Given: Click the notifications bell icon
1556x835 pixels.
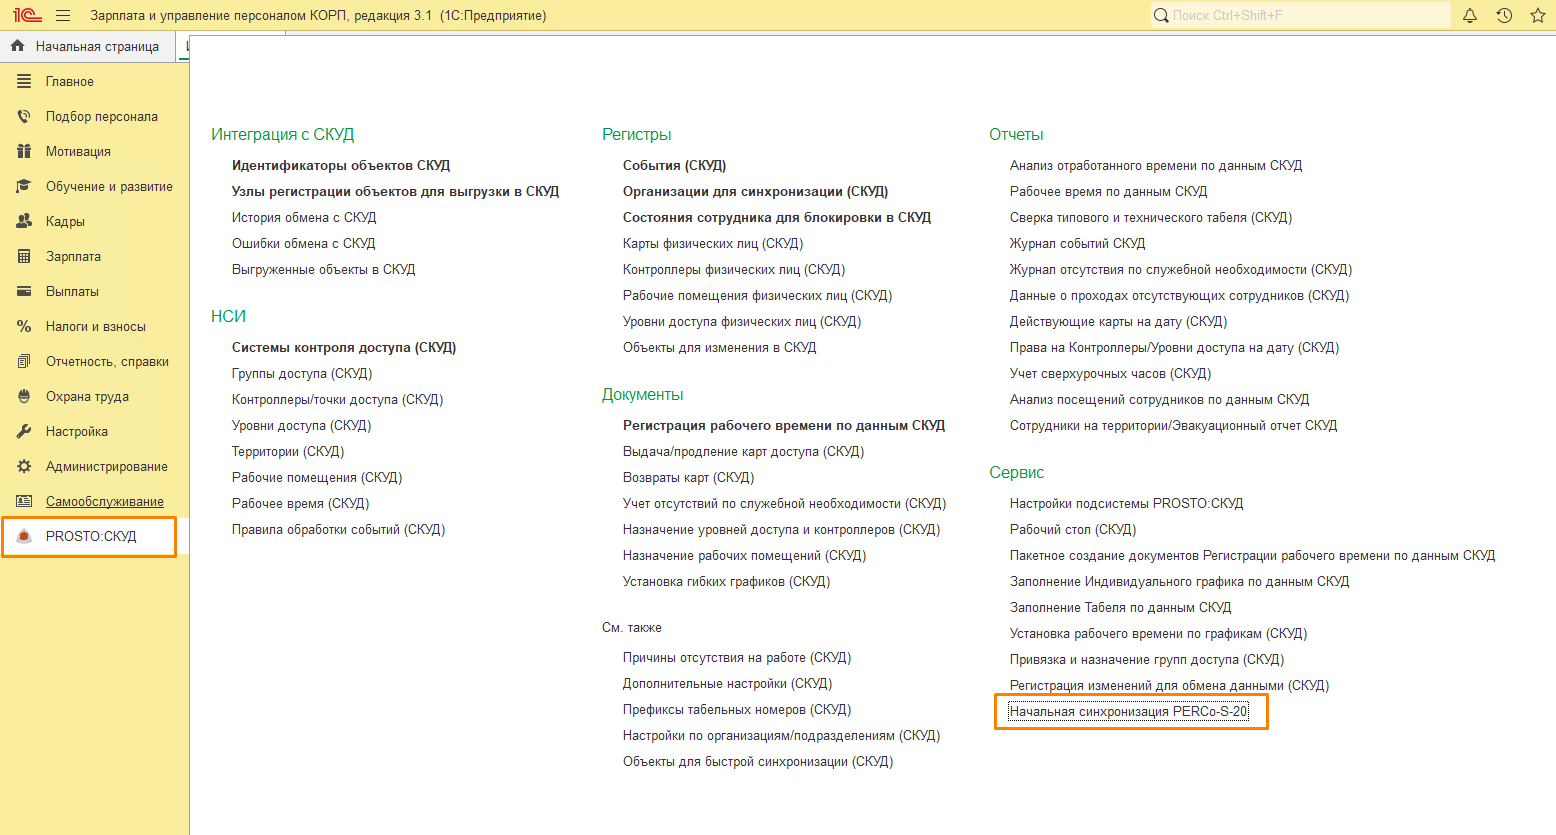Looking at the screenshot, I should point(1470,16).
